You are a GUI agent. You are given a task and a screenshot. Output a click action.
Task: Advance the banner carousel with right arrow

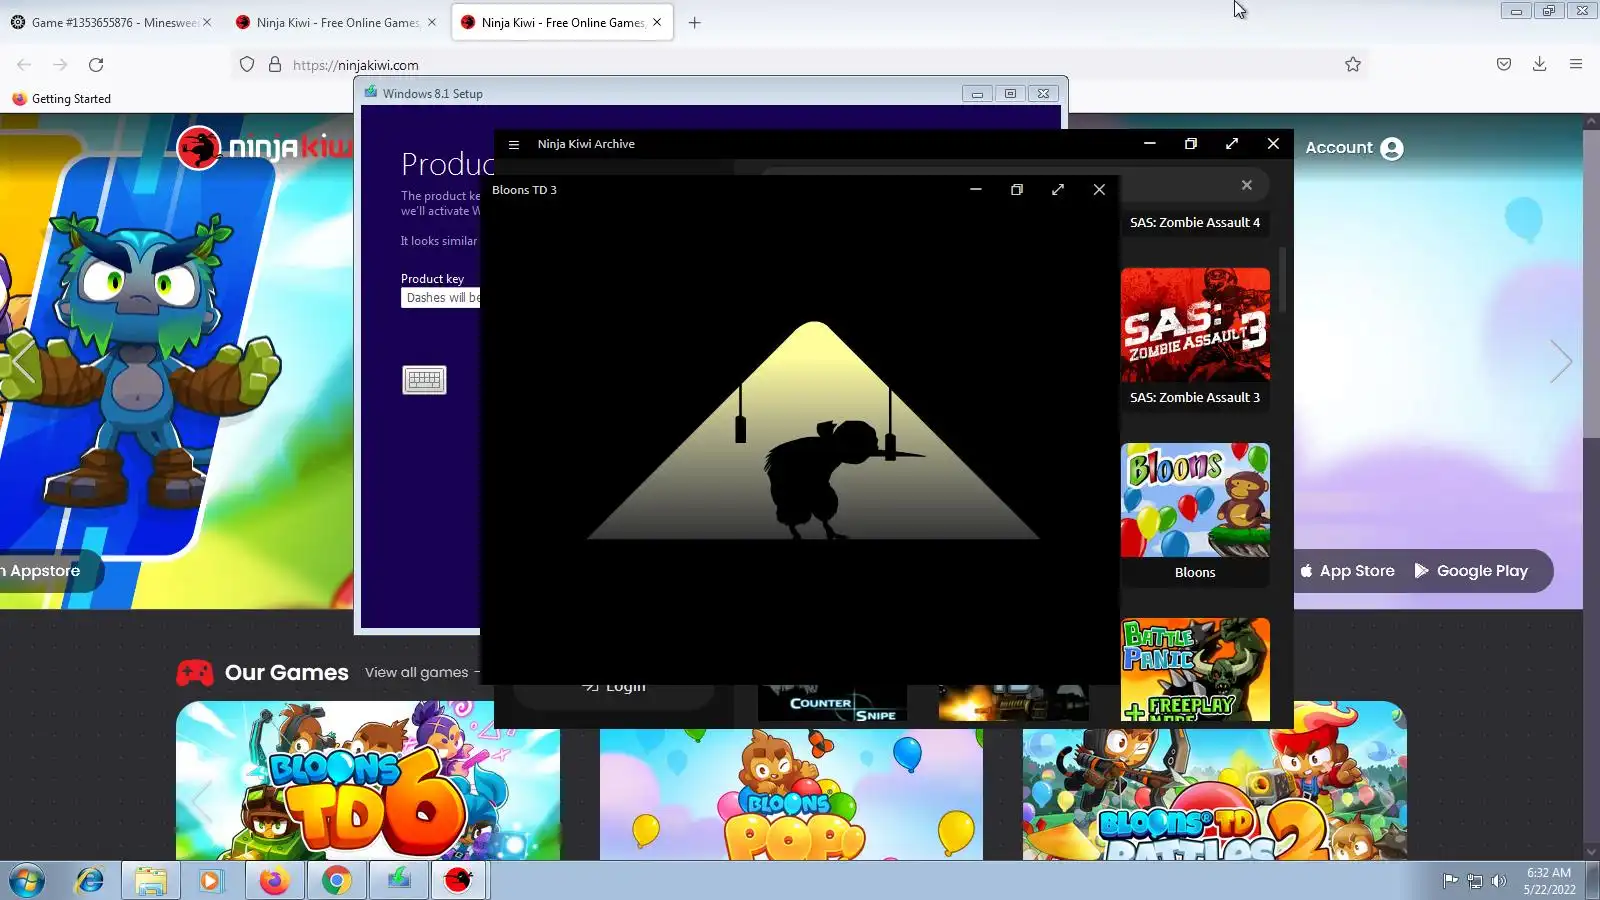point(1561,361)
